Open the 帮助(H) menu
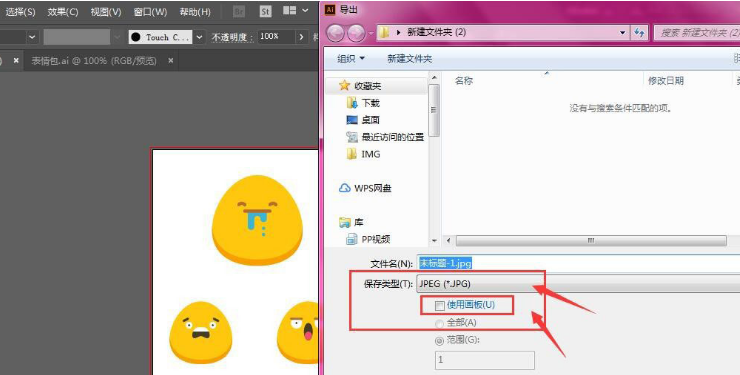 [195, 12]
